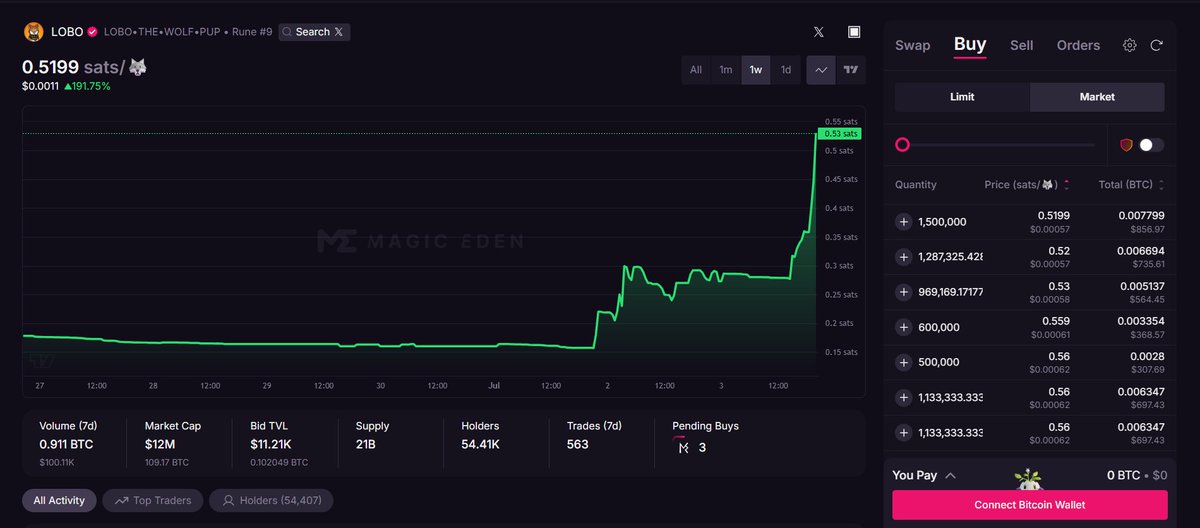Click the Bid TVL $11.21K stat
This screenshot has height=528, width=1200.
279,442
